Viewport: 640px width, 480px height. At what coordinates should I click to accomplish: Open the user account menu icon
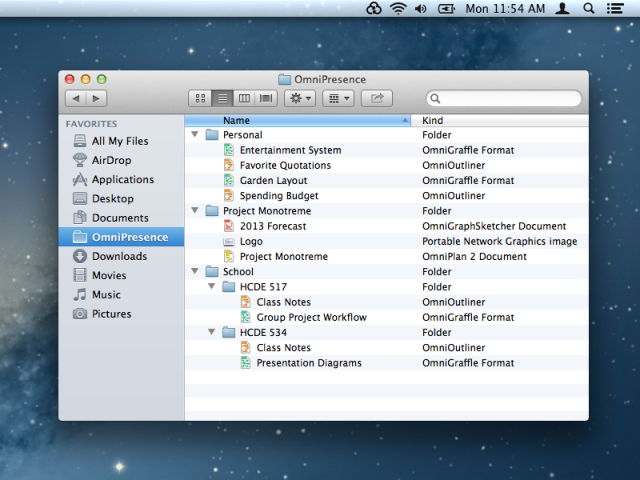(562, 8)
